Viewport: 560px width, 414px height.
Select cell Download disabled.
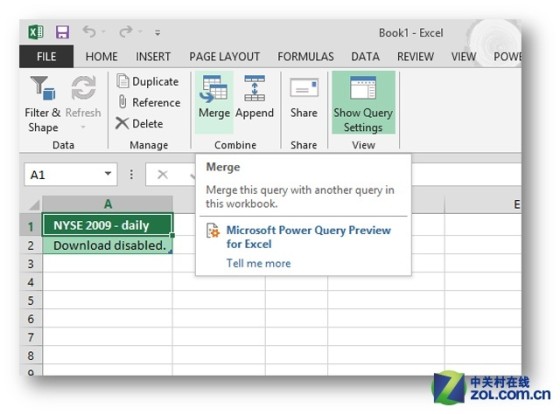click(108, 245)
